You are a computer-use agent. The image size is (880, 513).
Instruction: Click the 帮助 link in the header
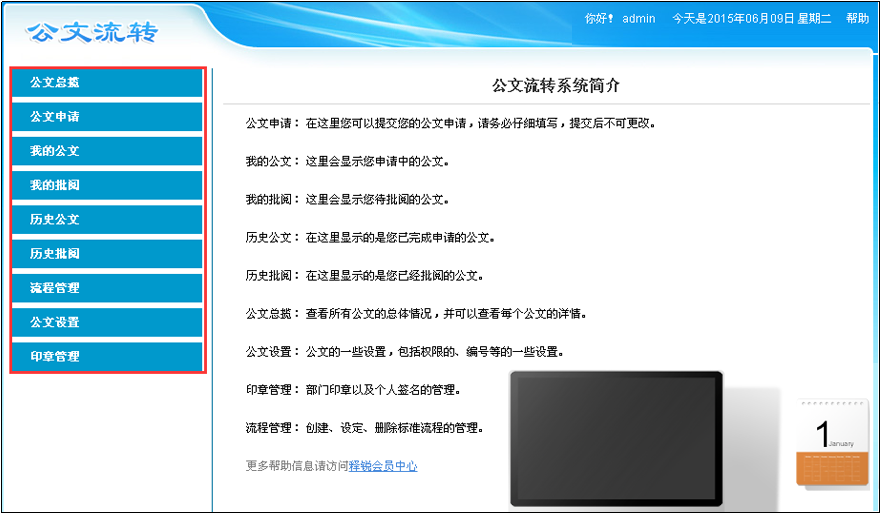pos(857,18)
